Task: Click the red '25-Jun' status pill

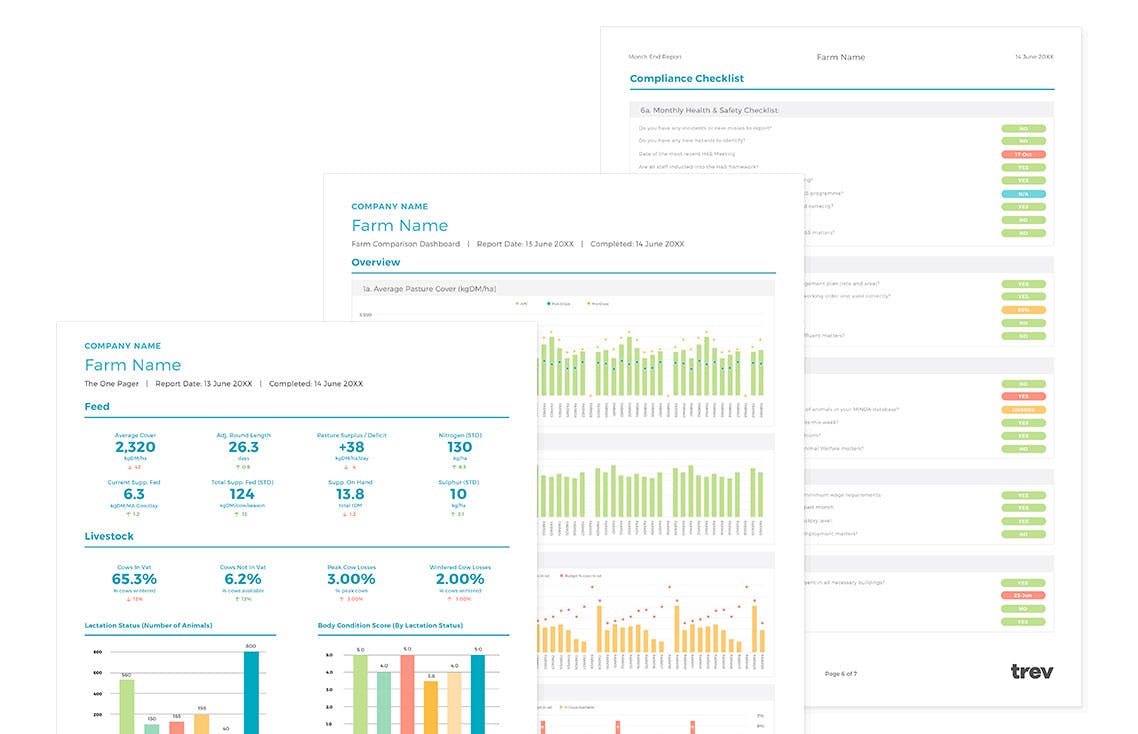Action: pos(1023,595)
